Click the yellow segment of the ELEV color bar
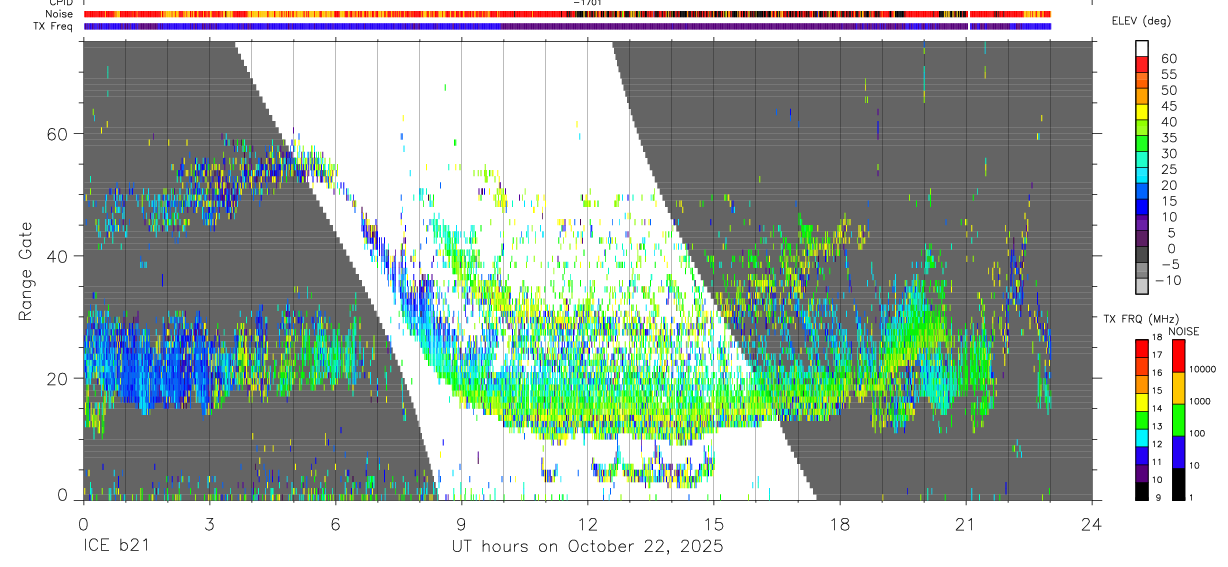This screenshot has height=567, width=1228. click(1142, 112)
